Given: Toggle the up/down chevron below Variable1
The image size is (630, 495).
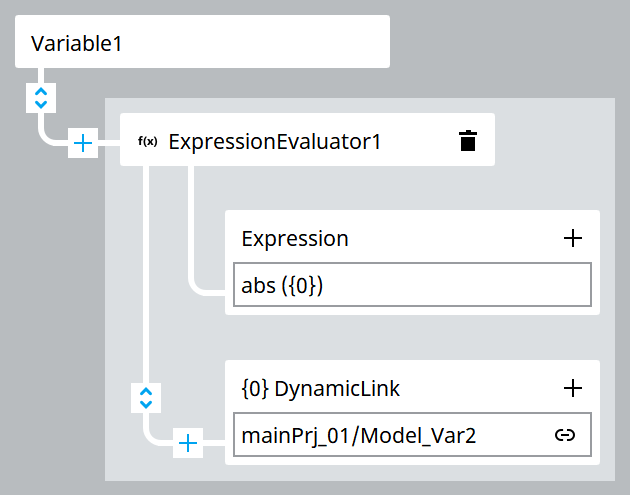Looking at the screenshot, I should 40,97.
